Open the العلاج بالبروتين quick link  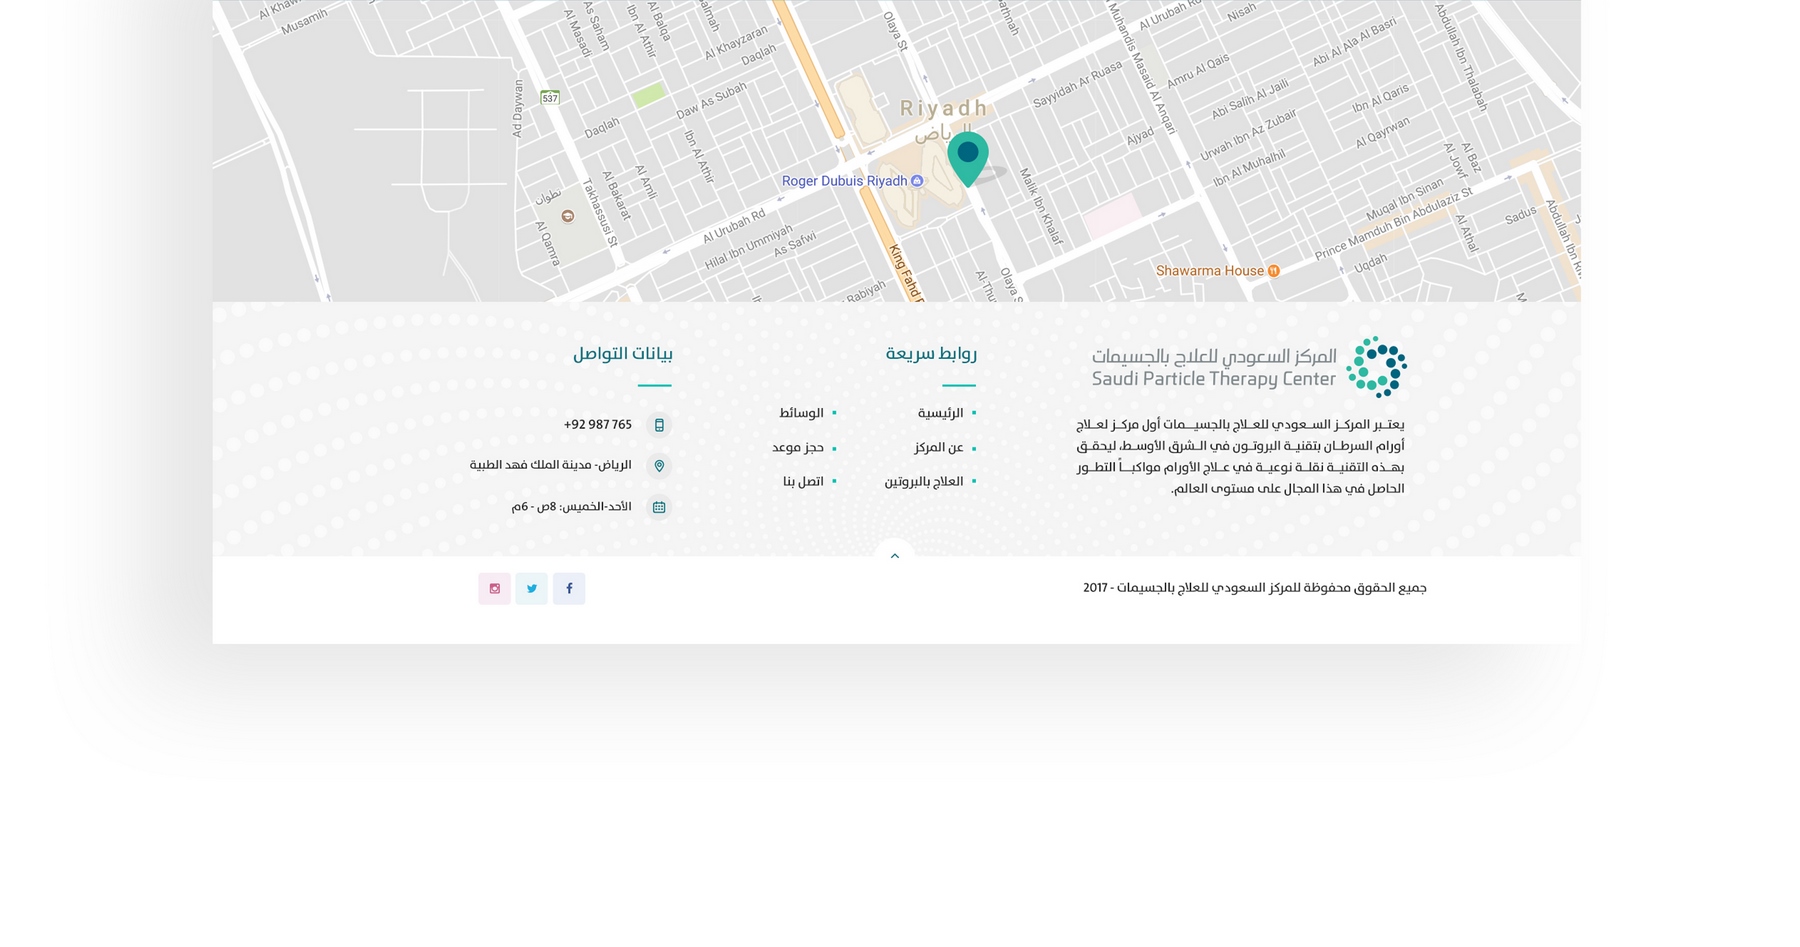coord(924,482)
